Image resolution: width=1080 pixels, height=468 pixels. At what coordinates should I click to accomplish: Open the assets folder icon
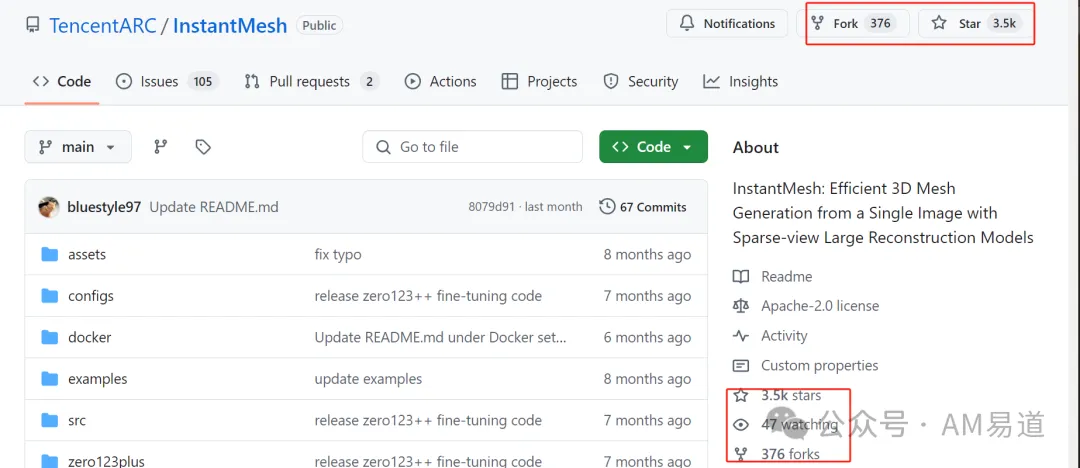pyautogui.click(x=50, y=254)
